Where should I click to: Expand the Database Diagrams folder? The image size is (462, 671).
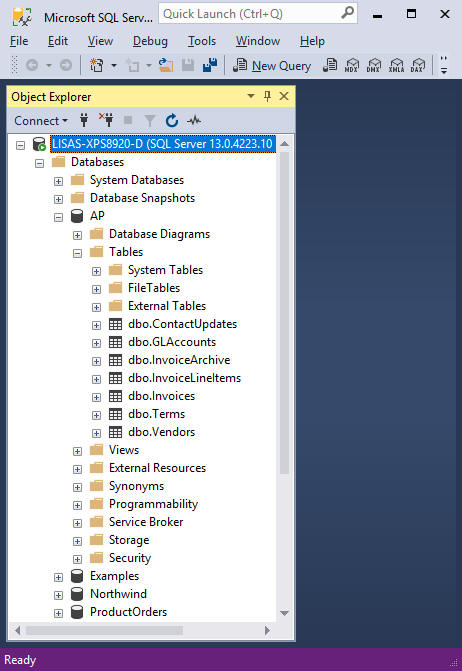coord(77,235)
